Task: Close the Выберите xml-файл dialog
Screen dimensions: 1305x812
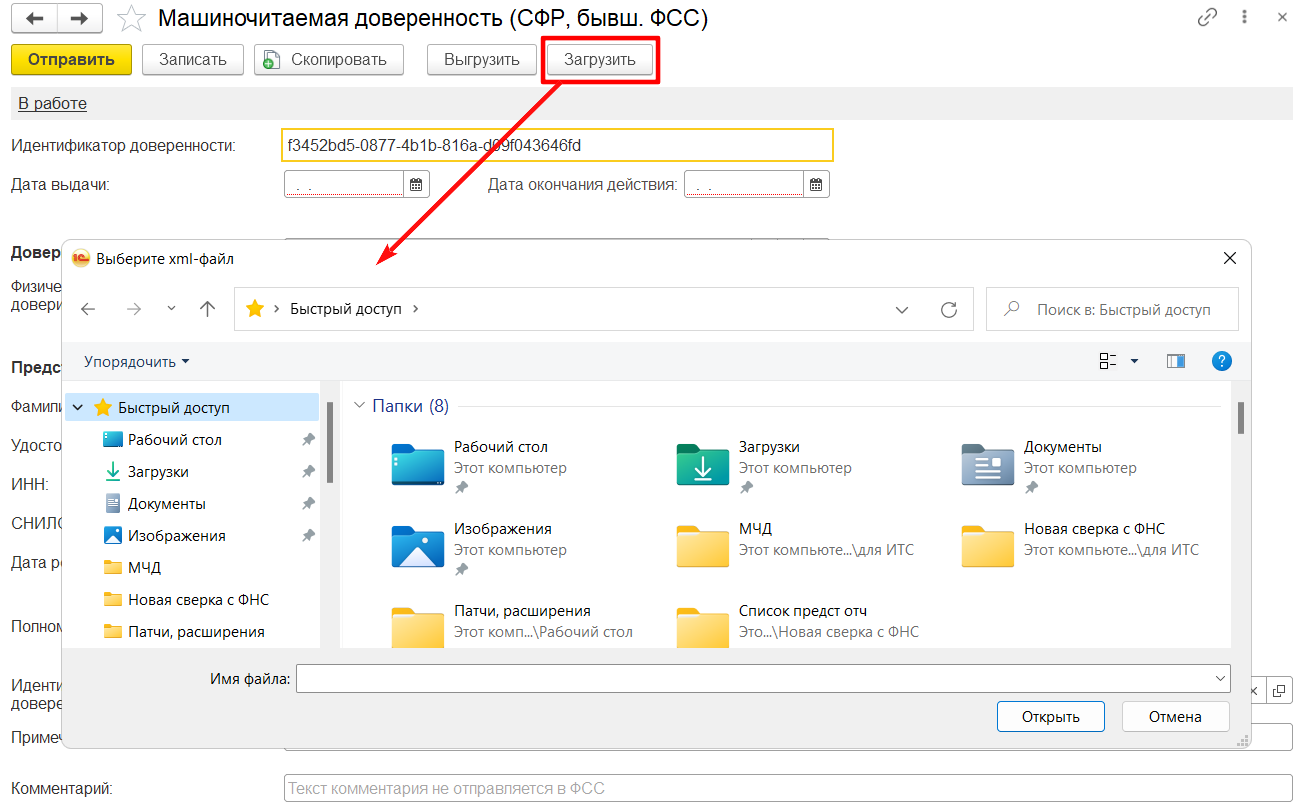Action: click(x=1230, y=258)
